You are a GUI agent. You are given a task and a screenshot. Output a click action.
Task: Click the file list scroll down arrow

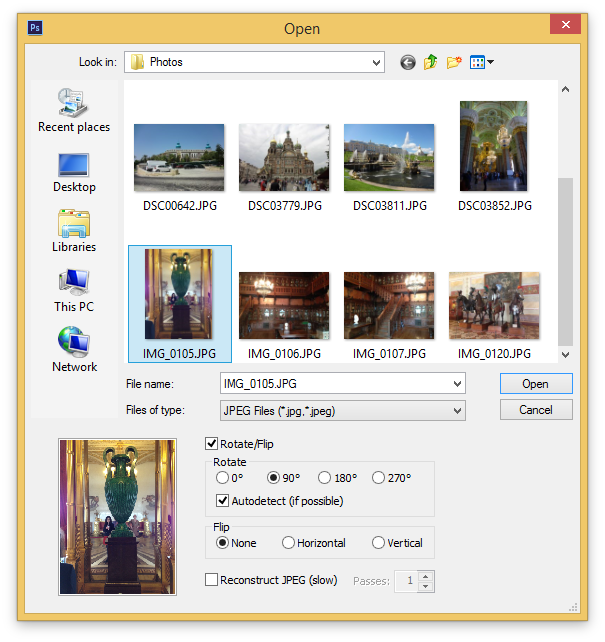tap(565, 355)
